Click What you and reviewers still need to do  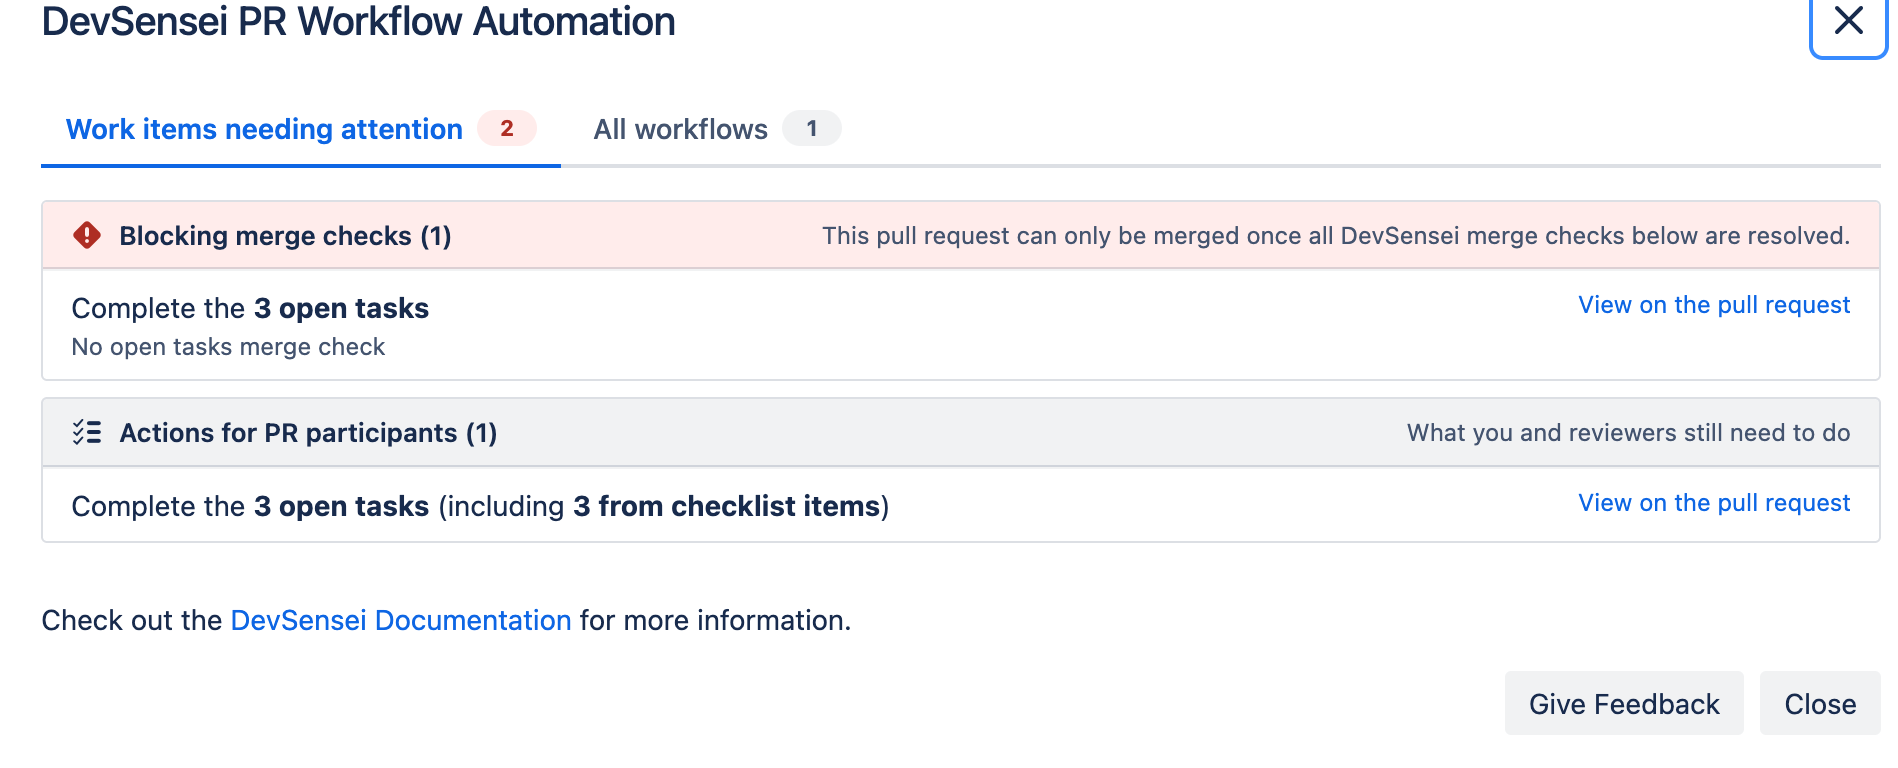coord(1628,433)
